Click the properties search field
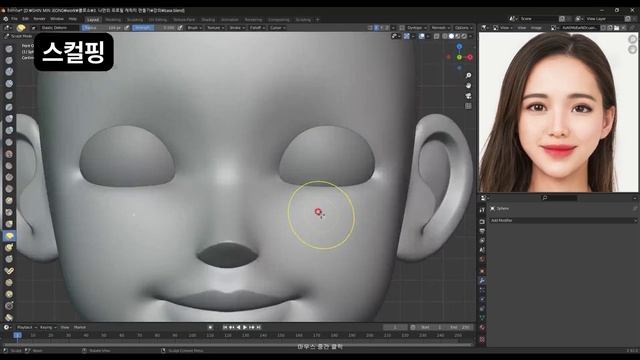 (x=559, y=198)
